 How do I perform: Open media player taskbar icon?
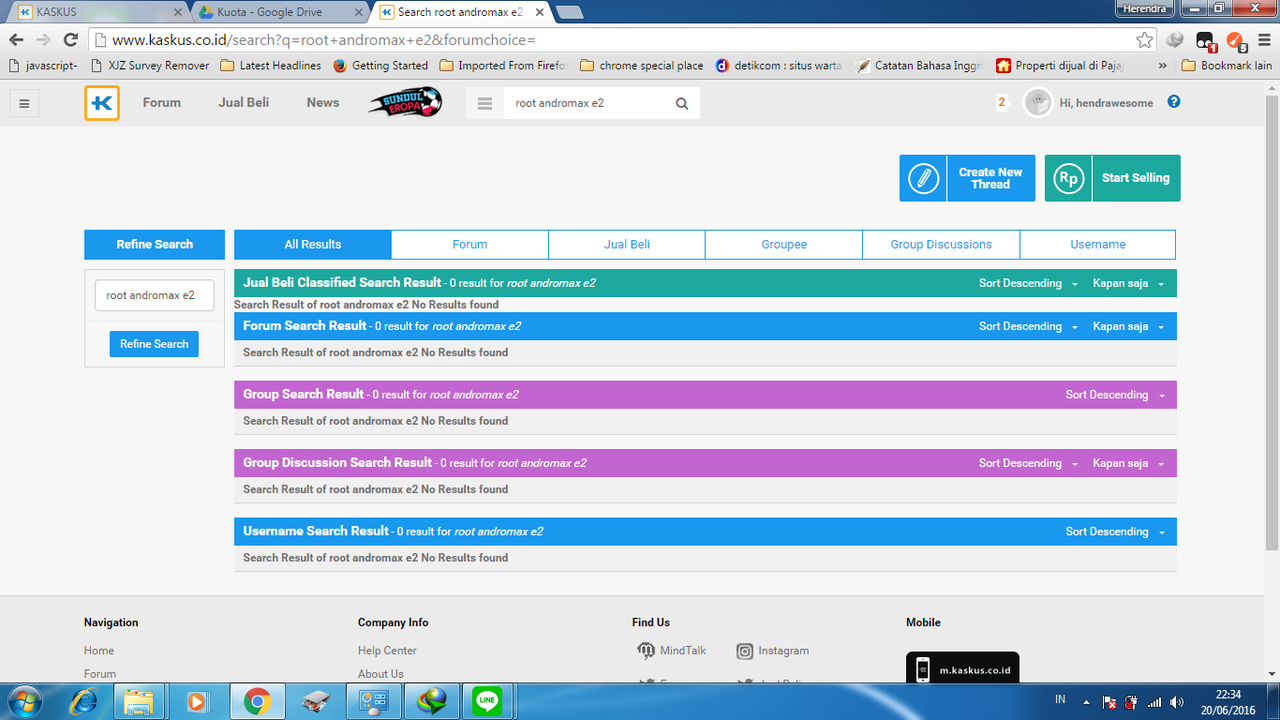pos(197,702)
